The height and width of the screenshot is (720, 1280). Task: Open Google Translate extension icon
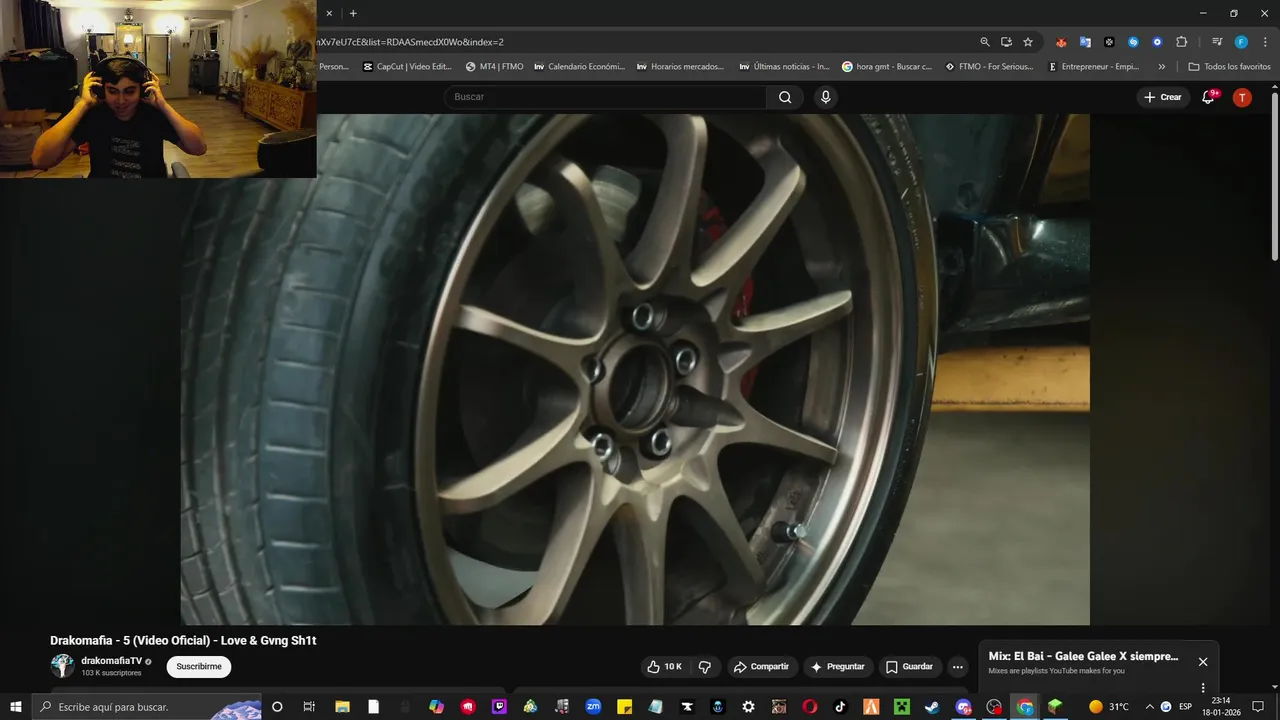1085,42
